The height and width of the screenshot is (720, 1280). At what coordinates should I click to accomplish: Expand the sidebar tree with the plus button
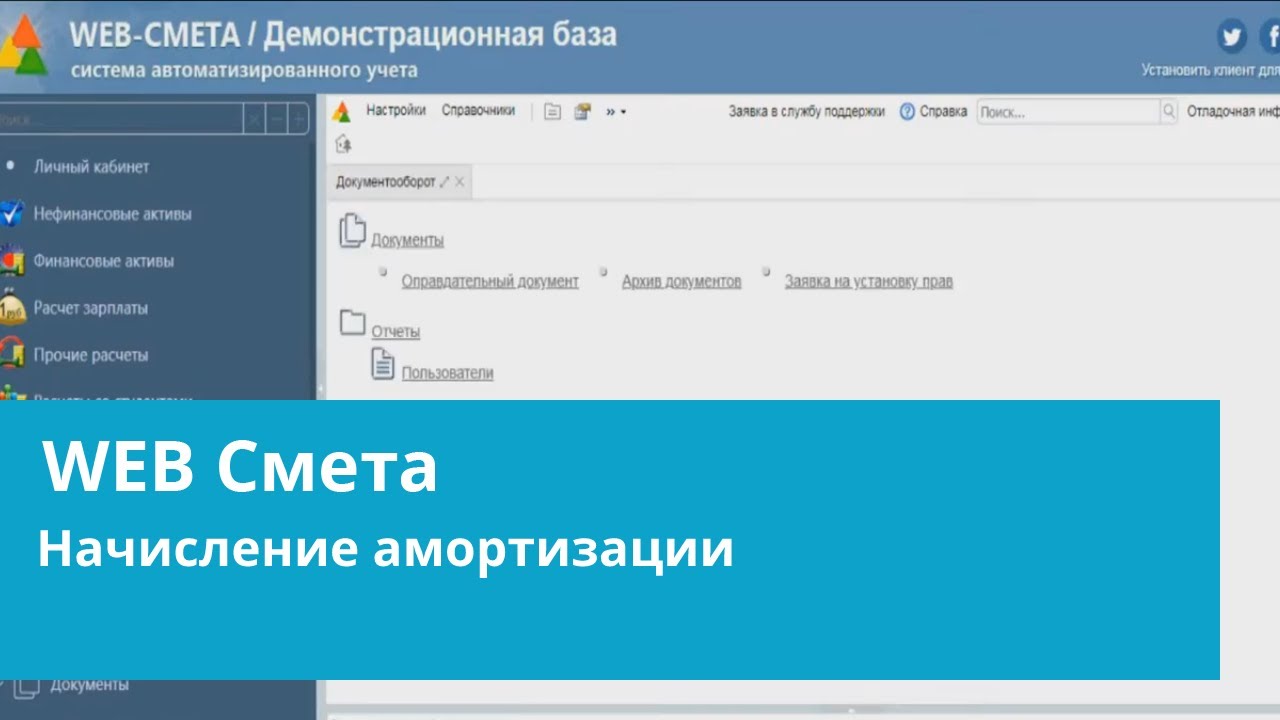coord(298,119)
